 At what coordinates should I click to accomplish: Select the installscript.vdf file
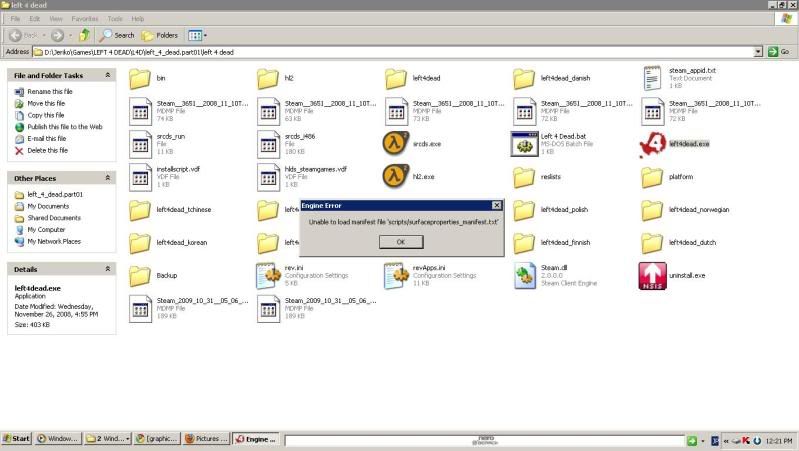coord(140,177)
